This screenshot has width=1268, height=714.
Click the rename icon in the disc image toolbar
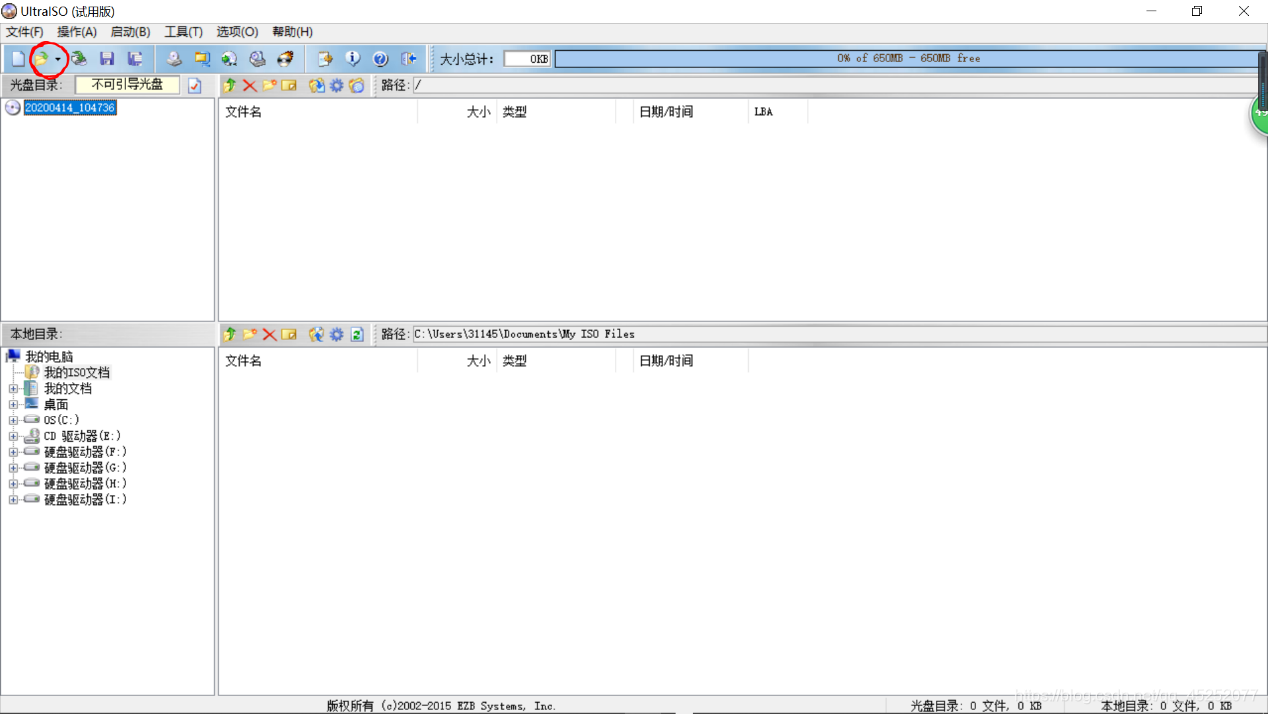coord(289,85)
